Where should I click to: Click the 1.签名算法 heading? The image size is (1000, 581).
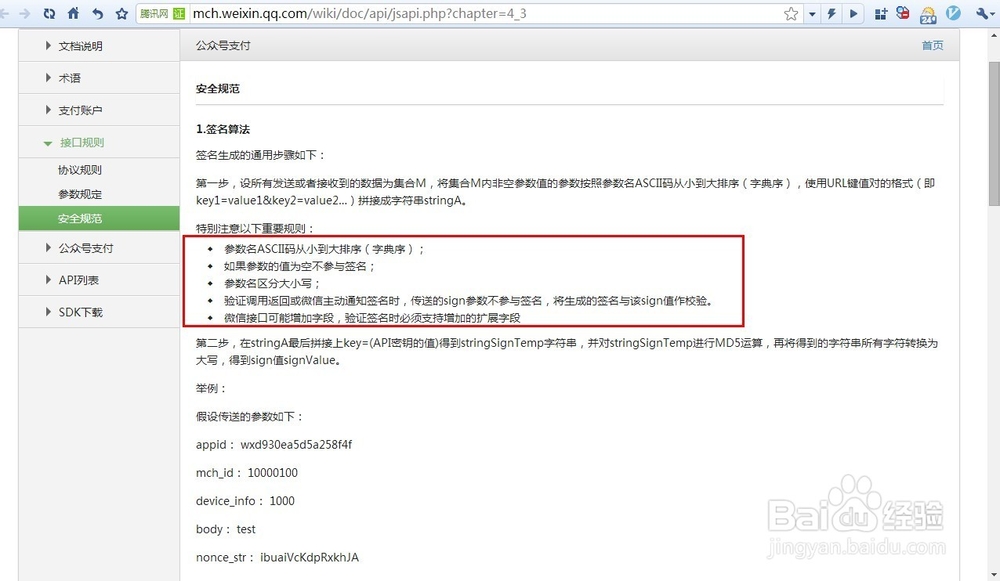click(x=223, y=129)
